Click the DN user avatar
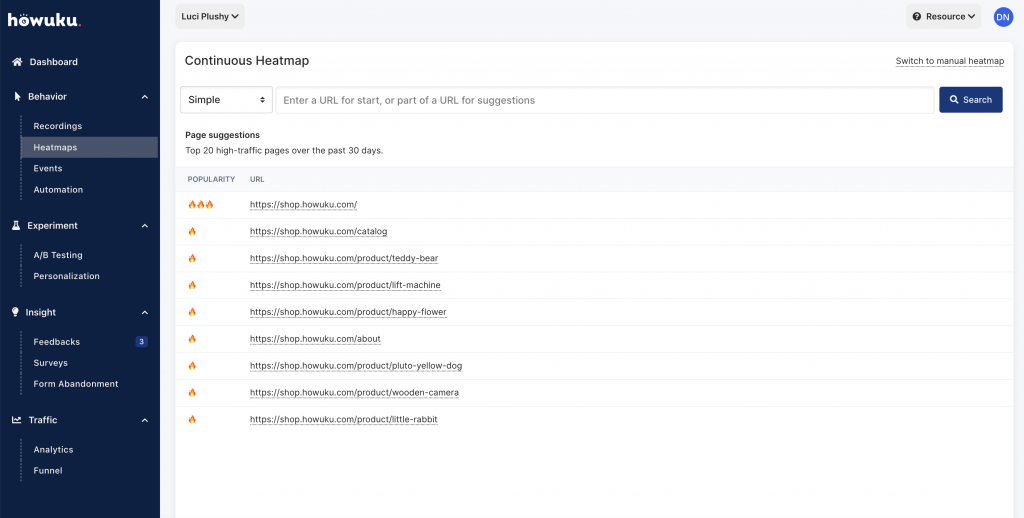The width and height of the screenshot is (1024, 518). click(x=1002, y=16)
